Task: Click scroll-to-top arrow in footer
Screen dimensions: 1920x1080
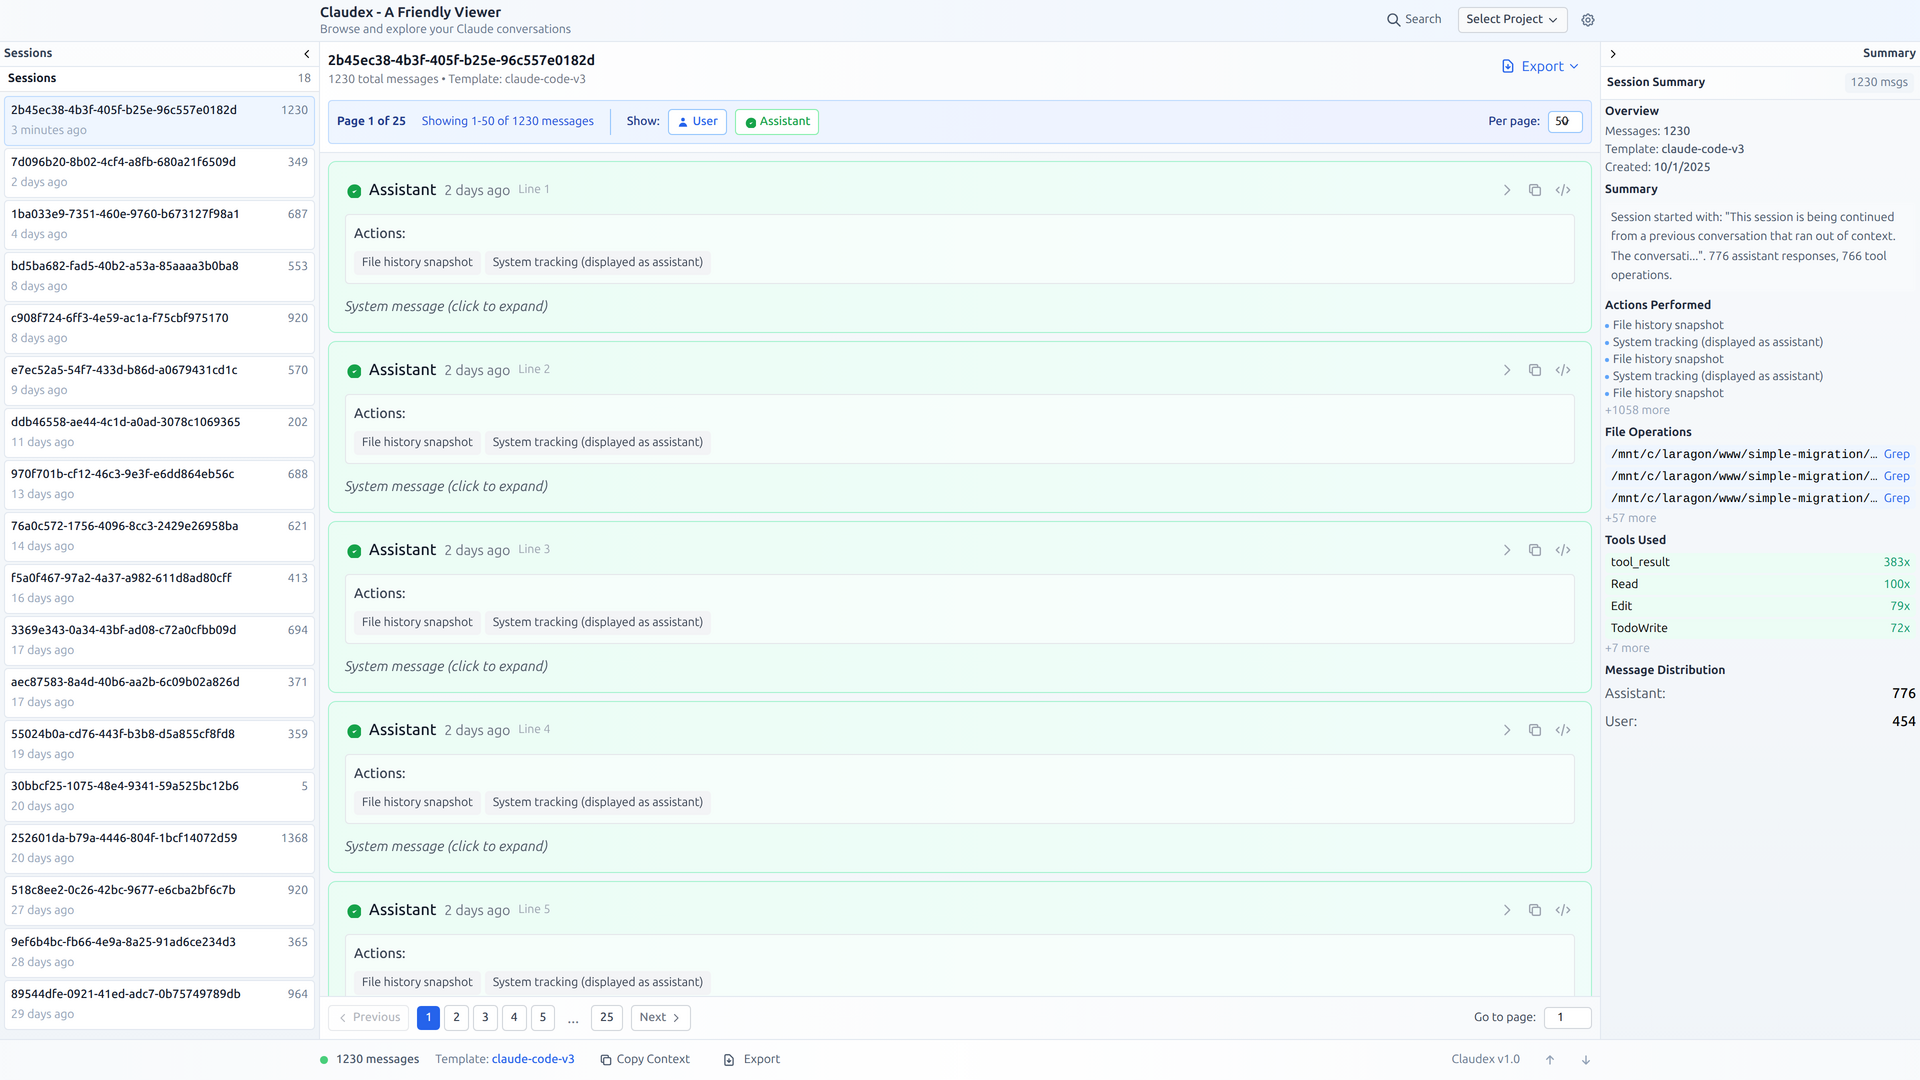Action: click(1550, 1060)
